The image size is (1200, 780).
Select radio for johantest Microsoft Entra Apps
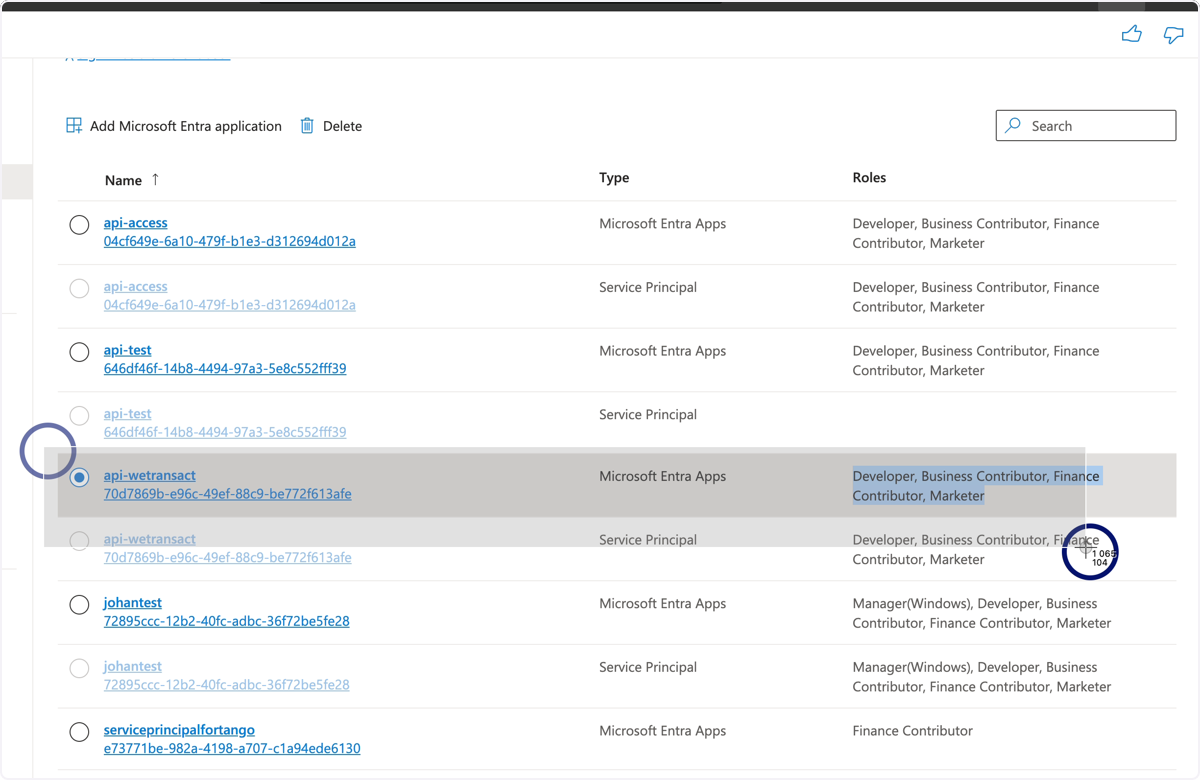click(79, 605)
